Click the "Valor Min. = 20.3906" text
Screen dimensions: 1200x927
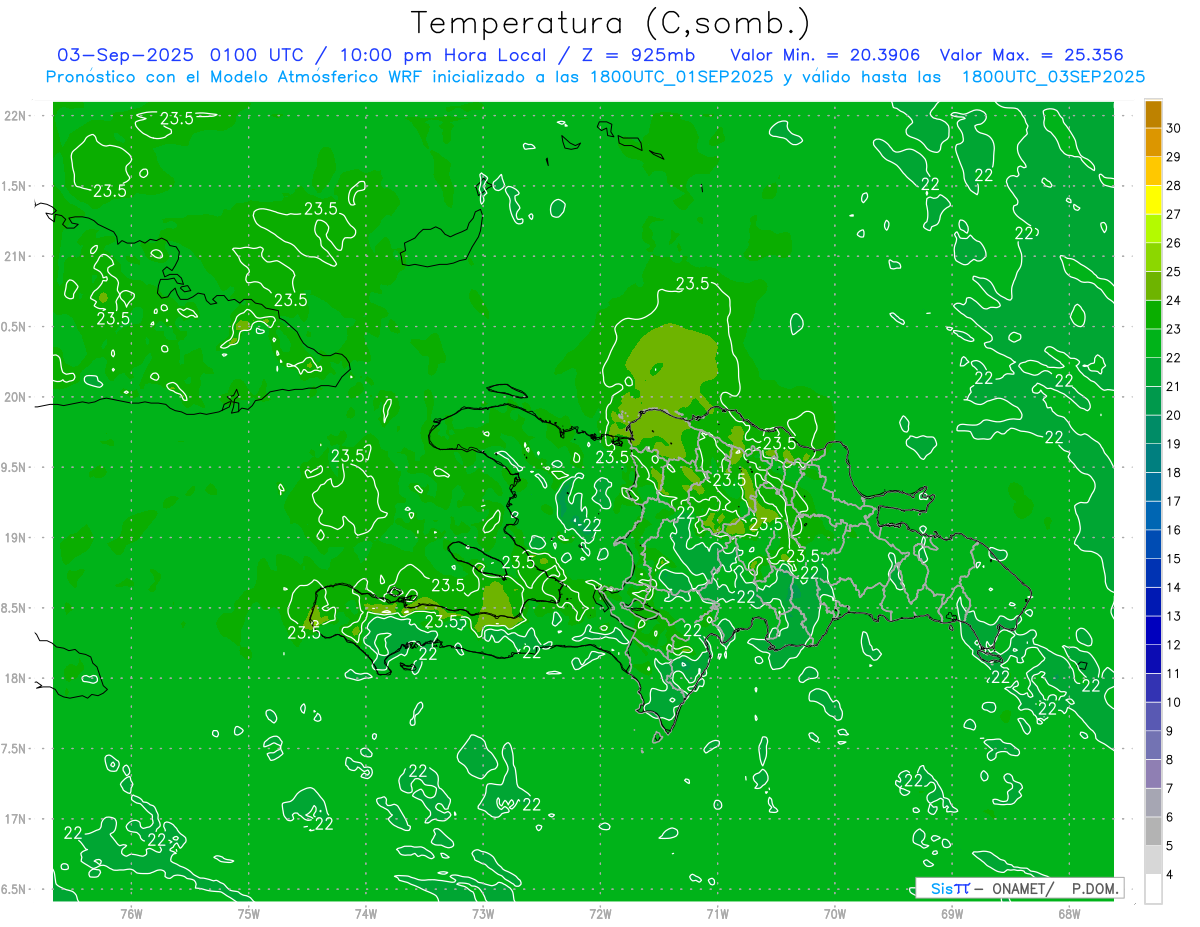pos(827,55)
